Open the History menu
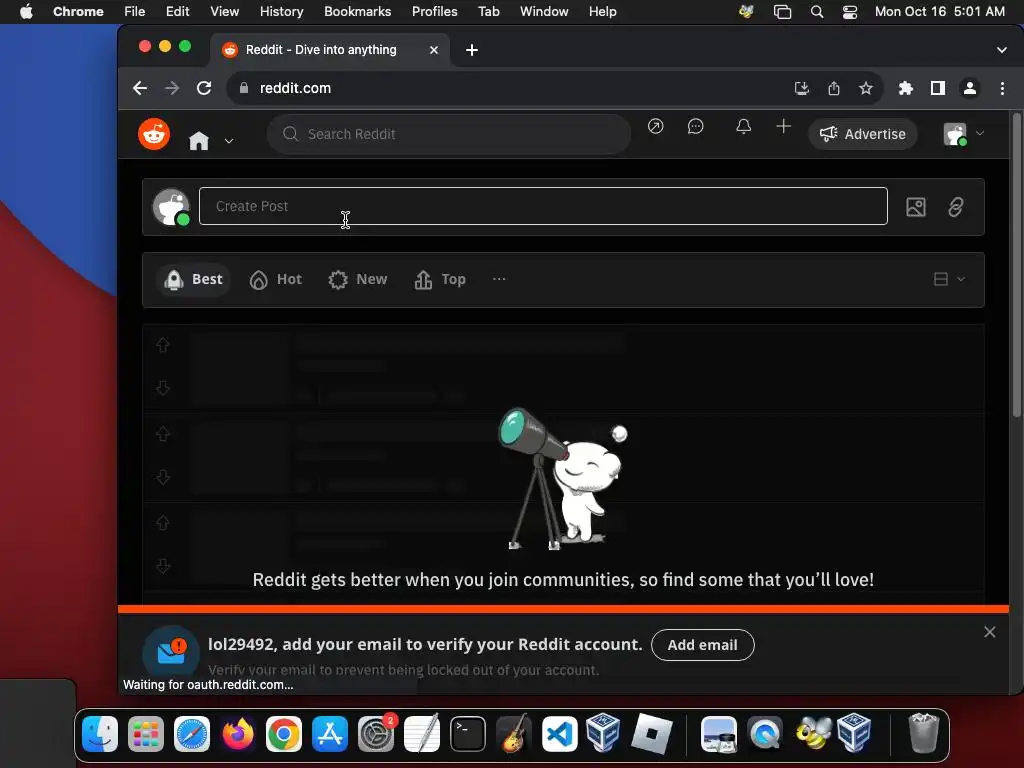The height and width of the screenshot is (768, 1024). click(281, 12)
